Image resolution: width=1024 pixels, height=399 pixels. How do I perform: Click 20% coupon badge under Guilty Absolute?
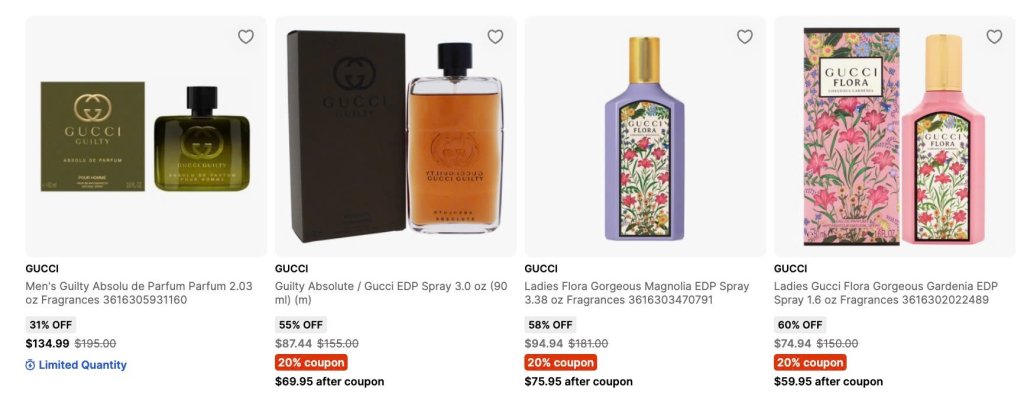tap(311, 362)
